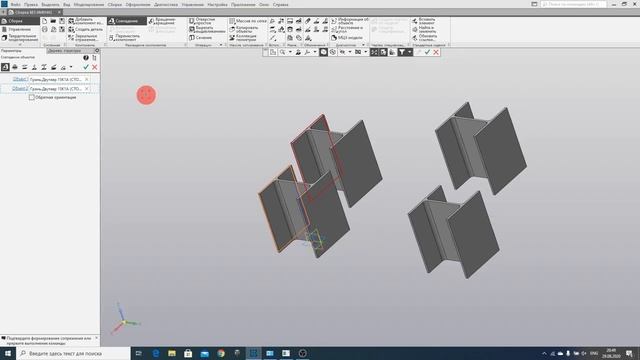This screenshot has width=640, height=360.
Task: Activate the Coincidence command in ribbon
Action: click(127, 21)
